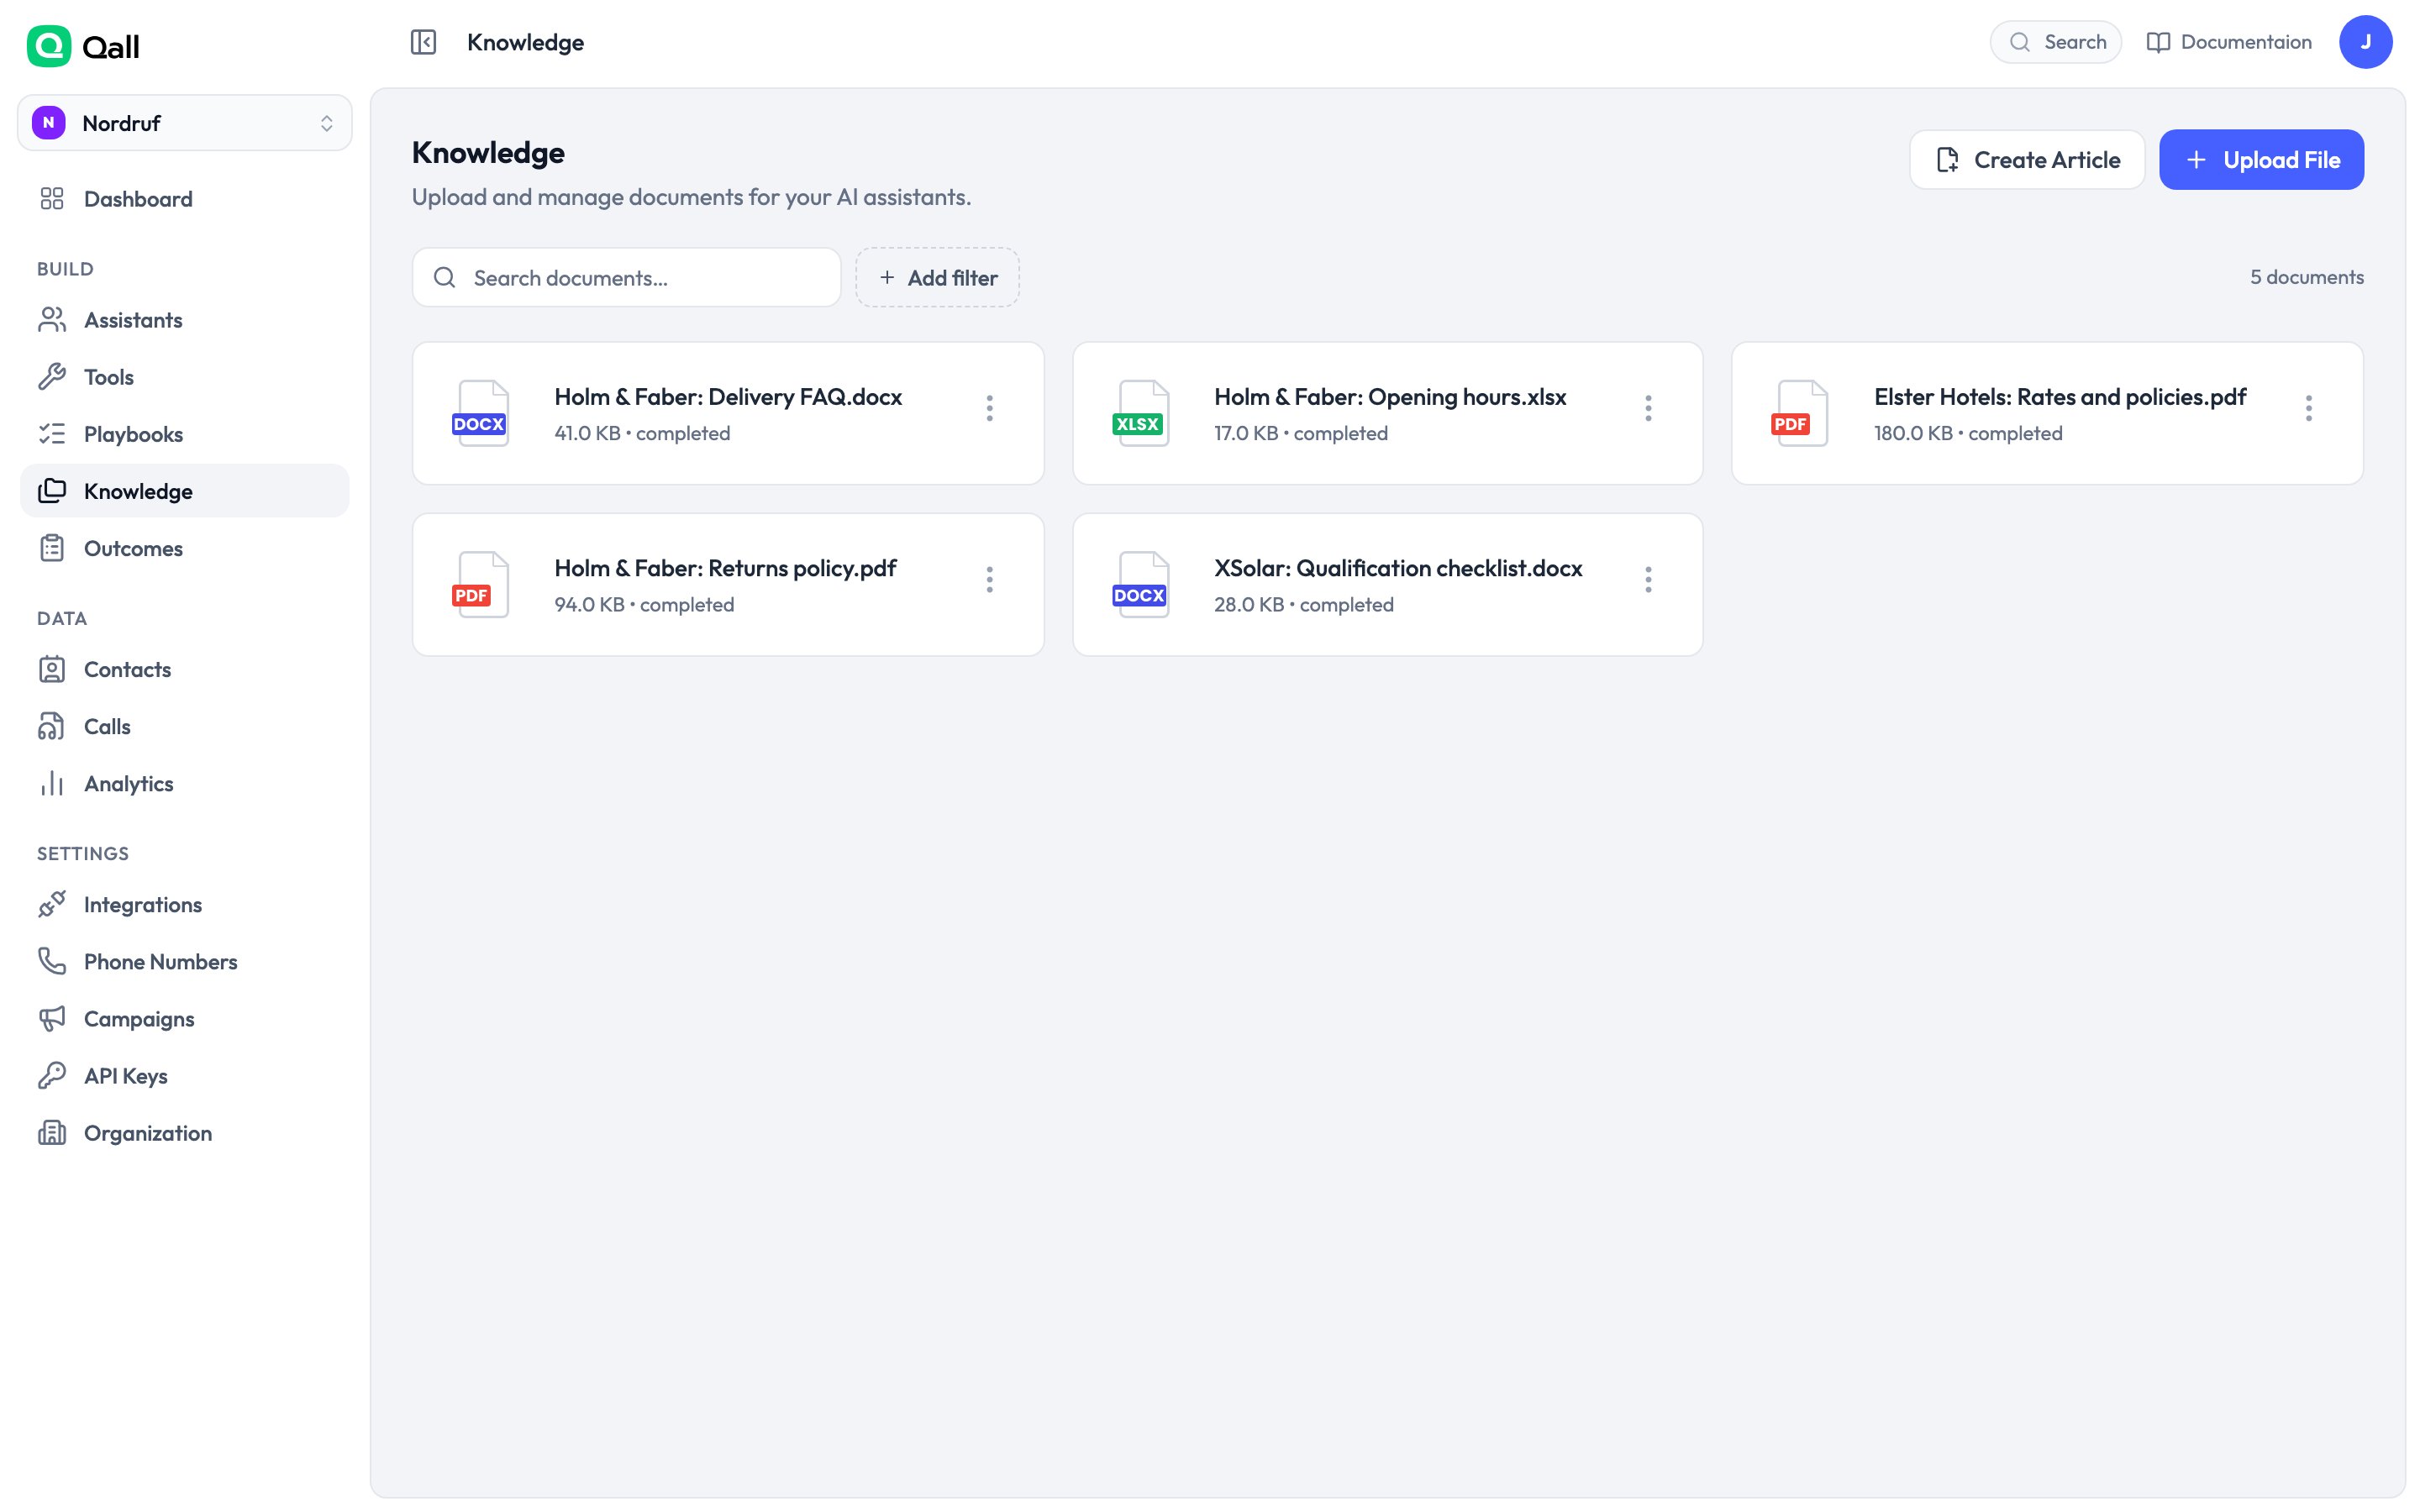The image size is (2420, 1512).
Task: Open Analytics in sidebar
Action: tap(185, 783)
